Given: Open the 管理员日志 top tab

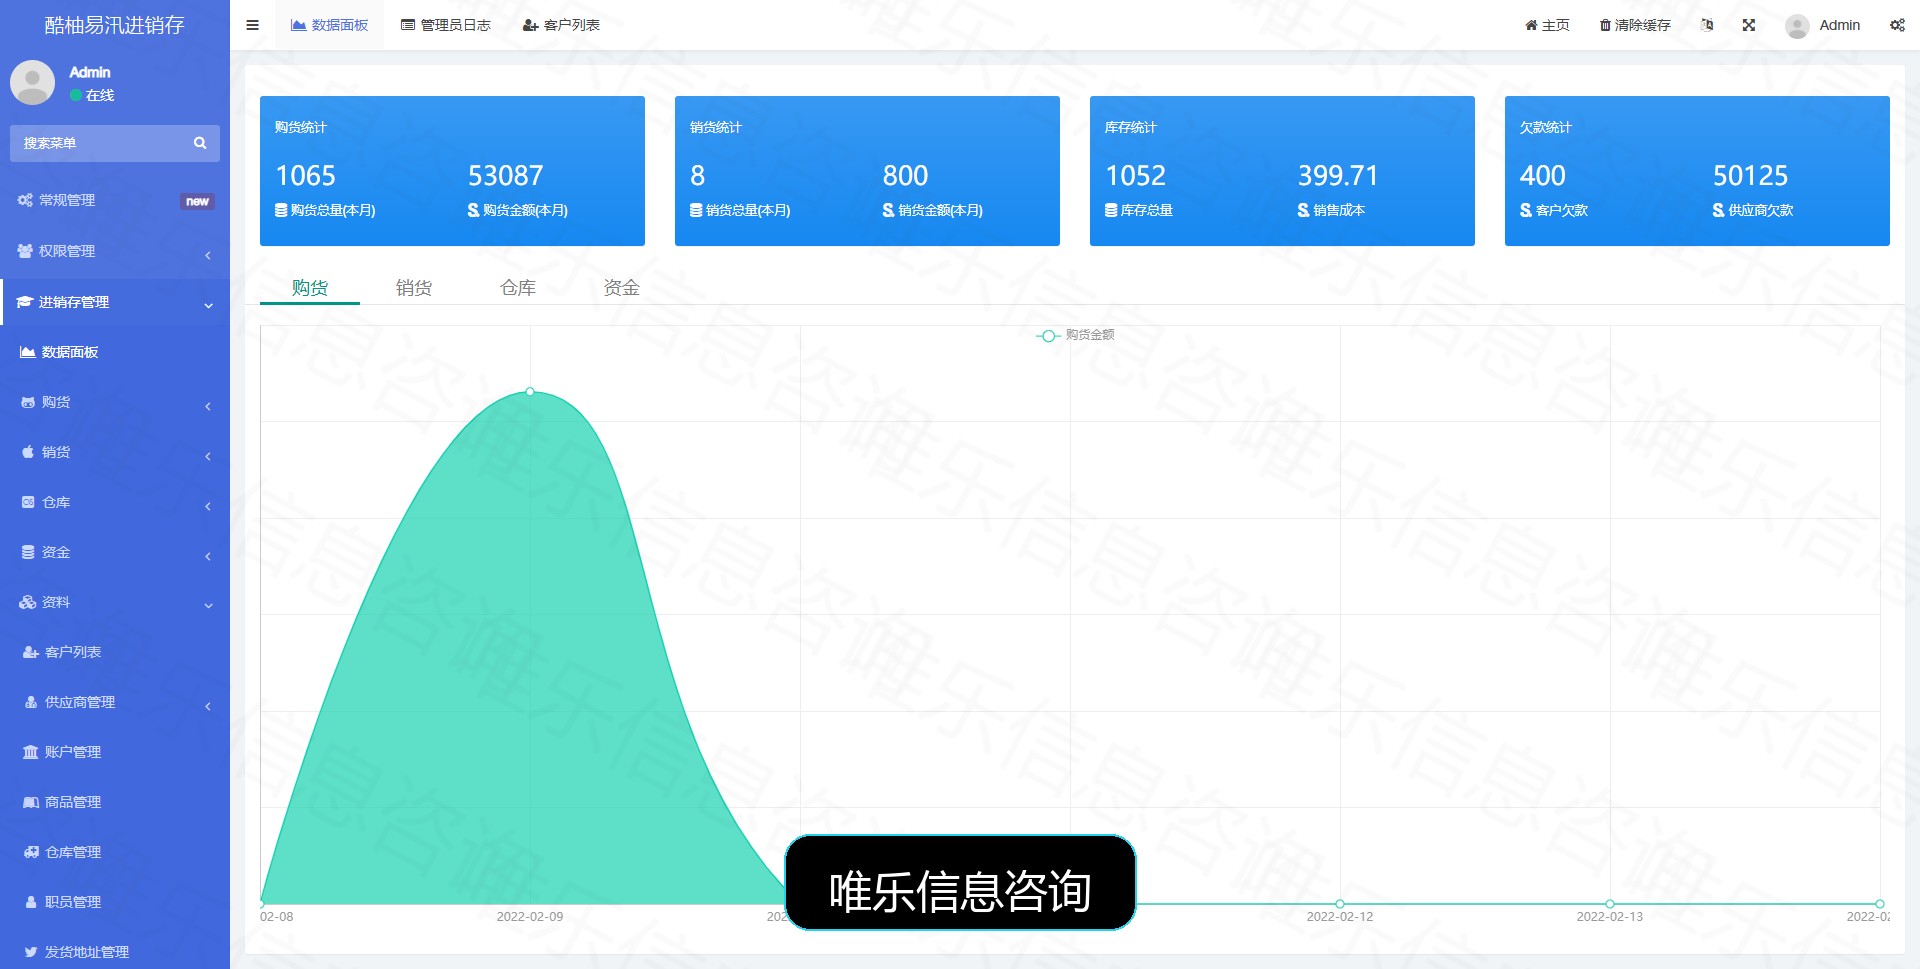Looking at the screenshot, I should click(446, 25).
